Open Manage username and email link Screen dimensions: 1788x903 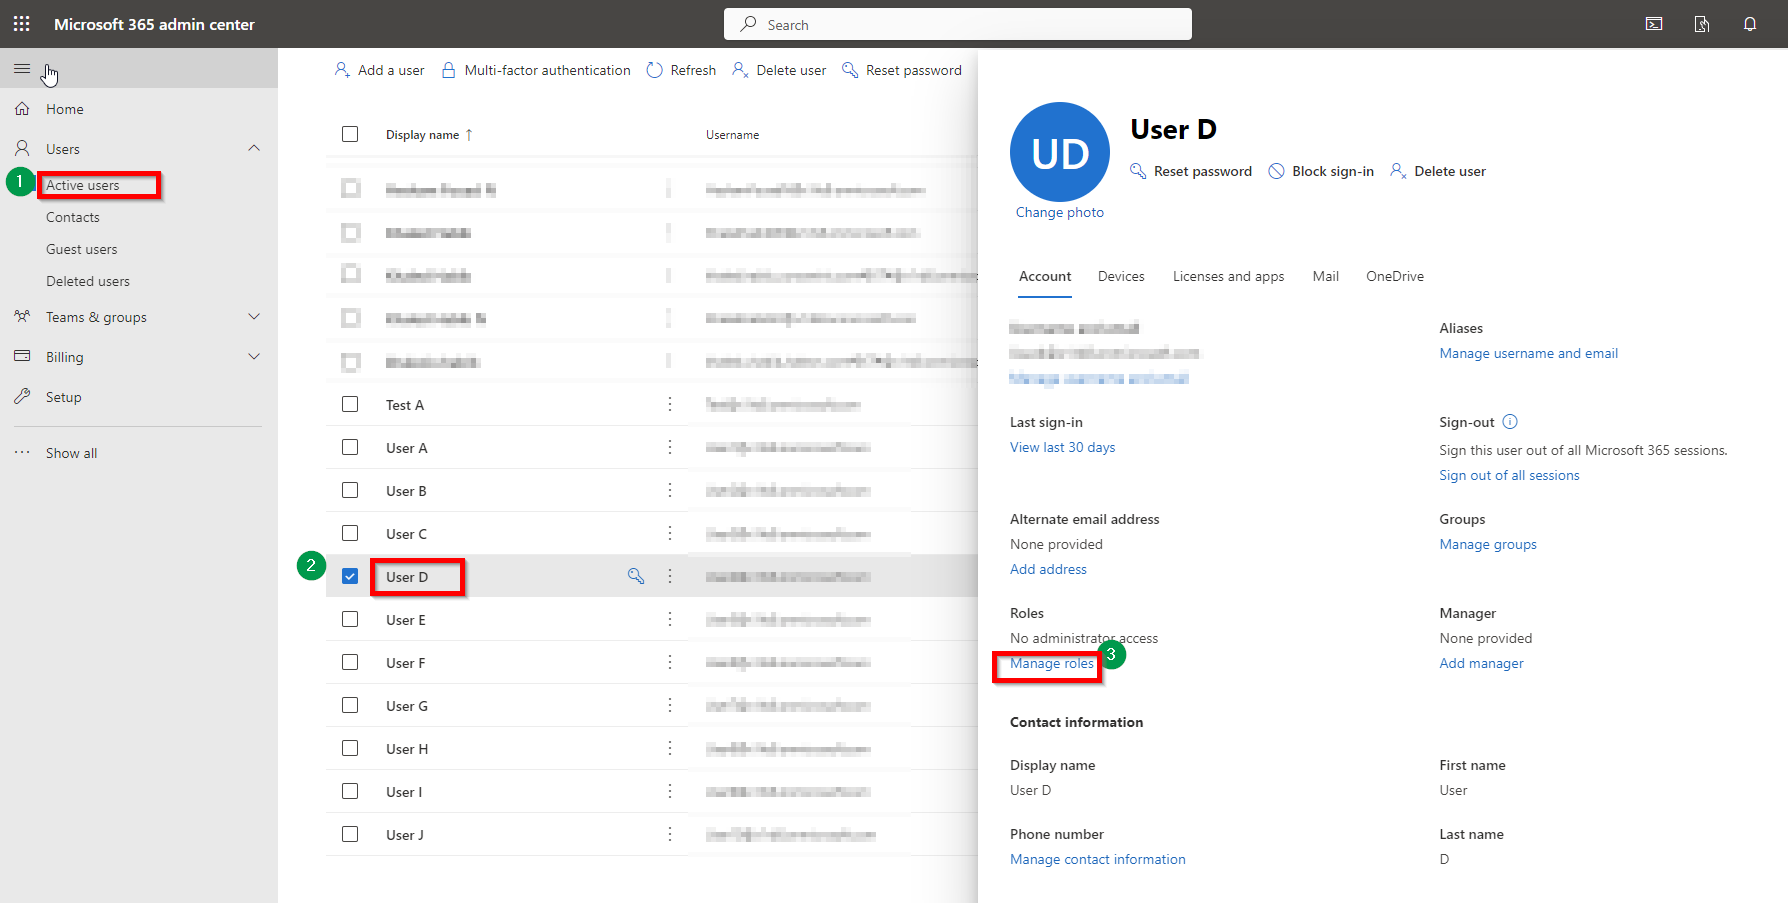(x=1528, y=353)
